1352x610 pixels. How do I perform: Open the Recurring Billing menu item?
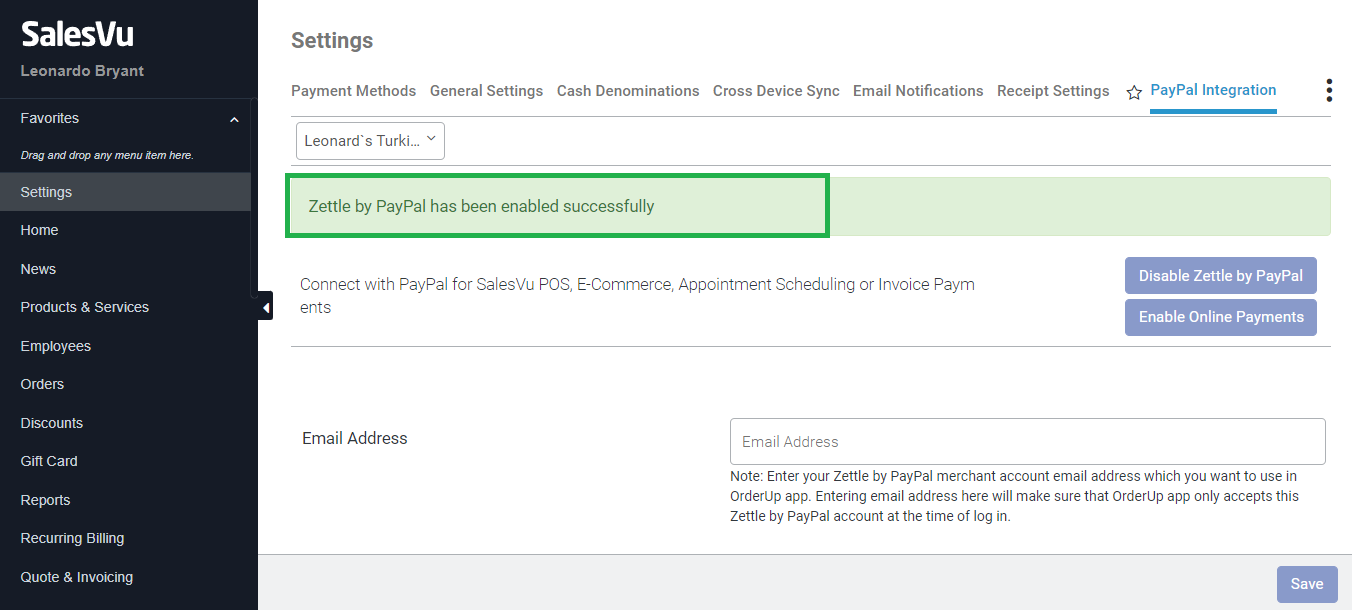point(73,538)
